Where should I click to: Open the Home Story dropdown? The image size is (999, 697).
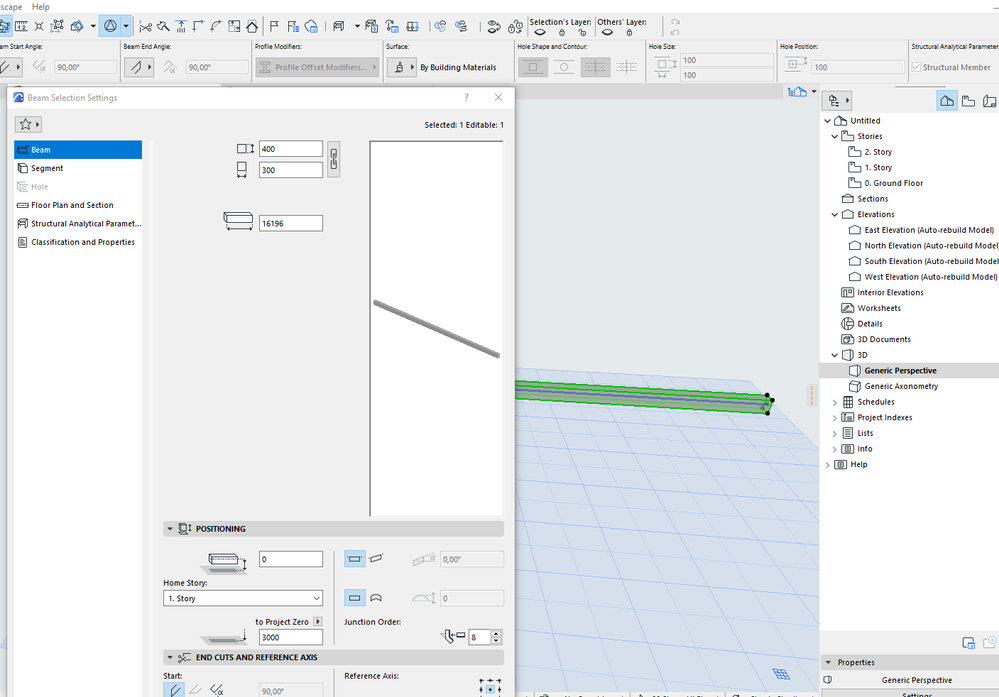pos(242,597)
